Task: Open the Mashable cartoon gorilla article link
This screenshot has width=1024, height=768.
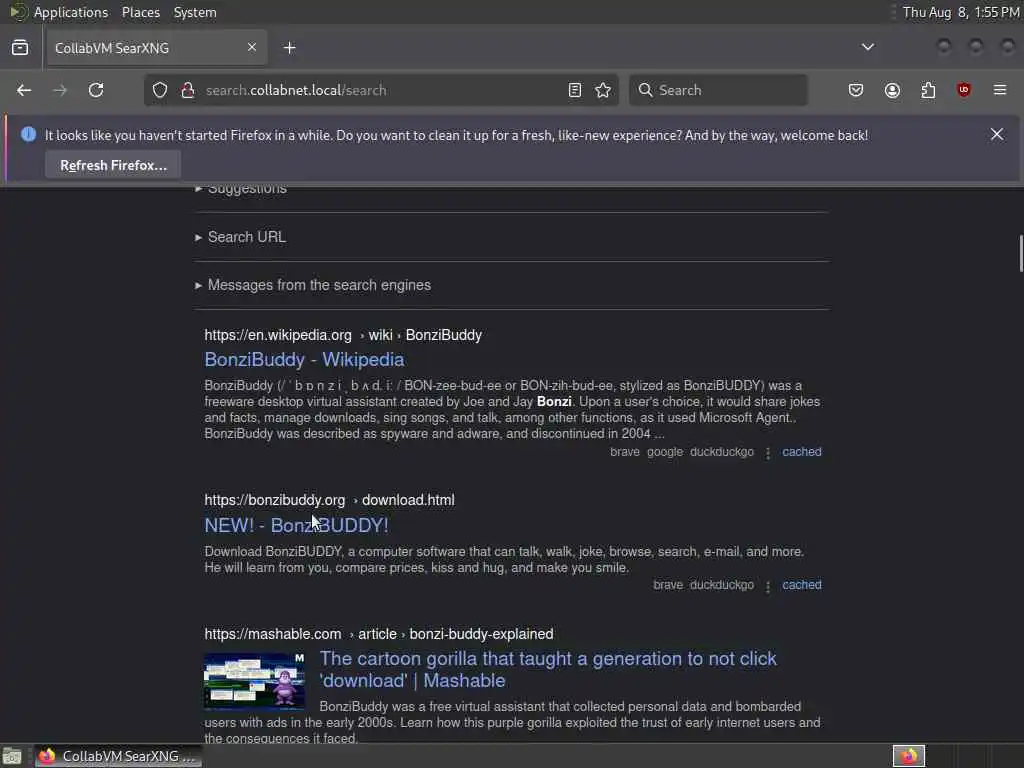Action: point(548,669)
